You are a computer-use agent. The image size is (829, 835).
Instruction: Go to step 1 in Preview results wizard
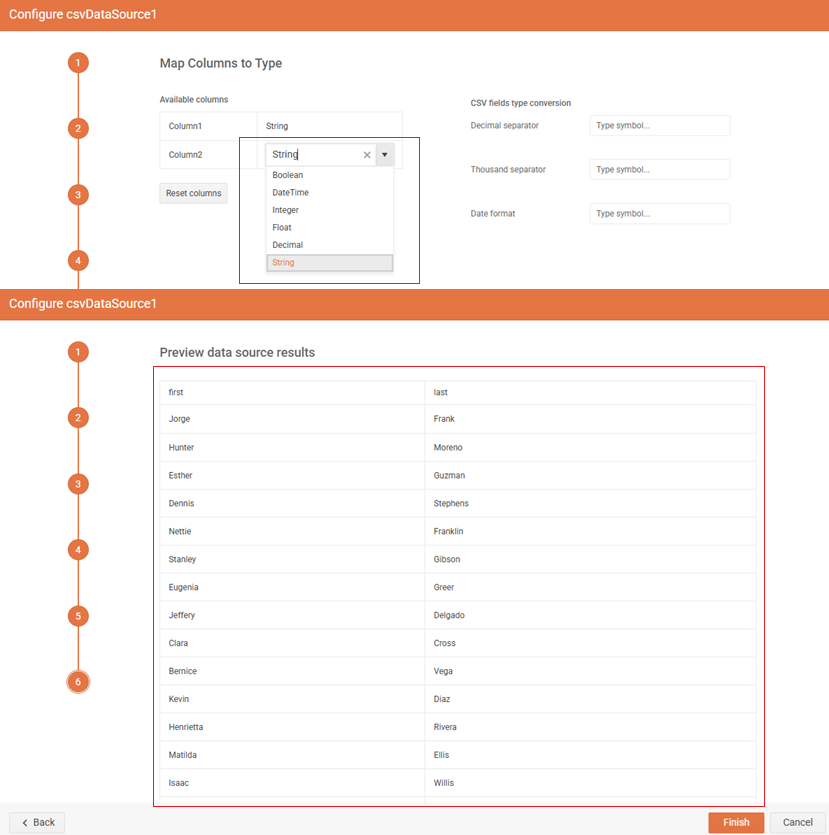(x=78, y=352)
